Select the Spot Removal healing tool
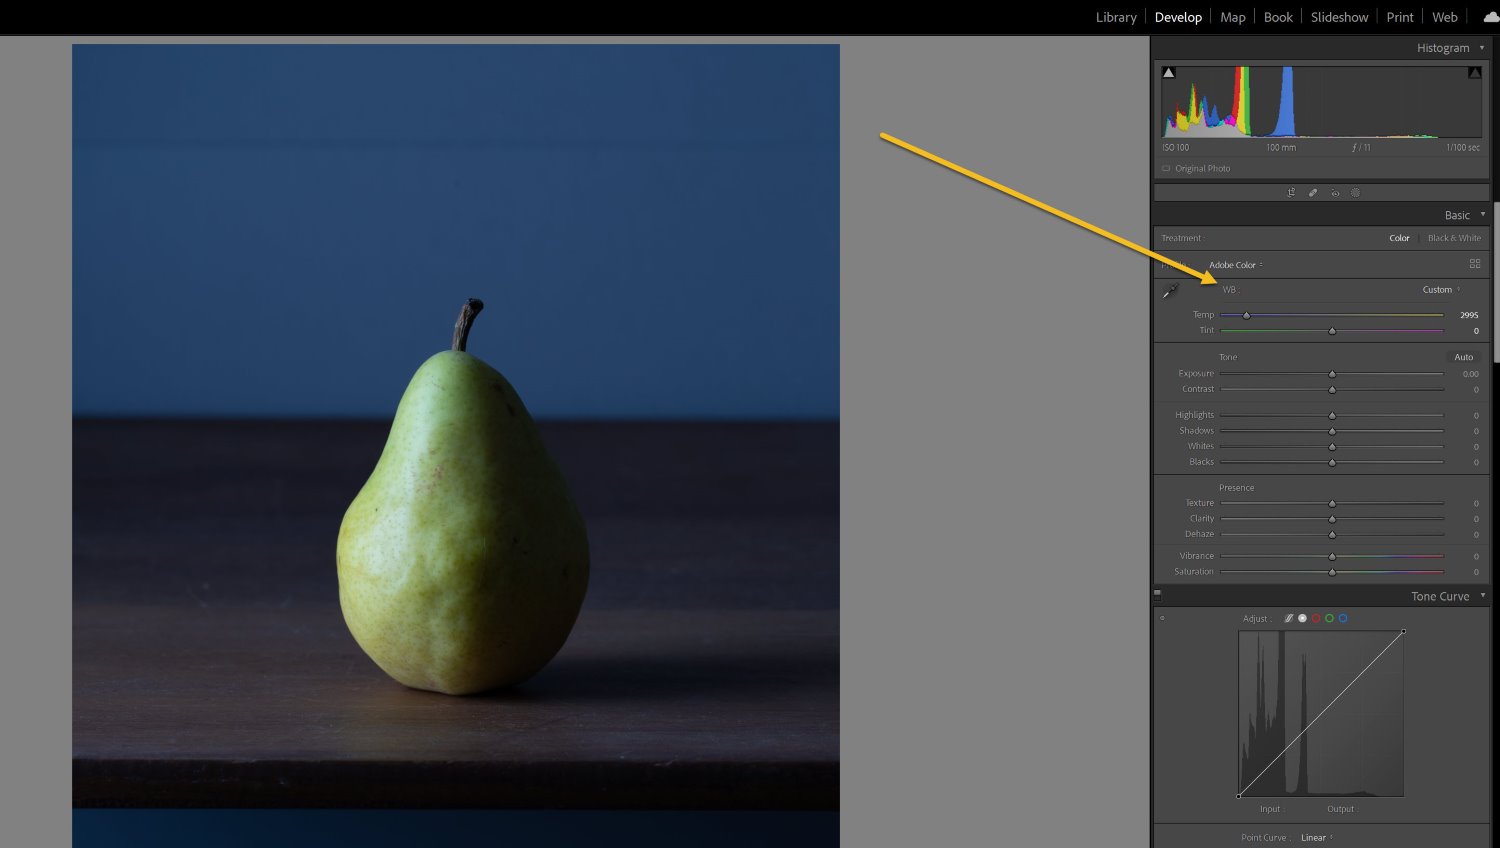The image size is (1500, 848). click(x=1313, y=192)
